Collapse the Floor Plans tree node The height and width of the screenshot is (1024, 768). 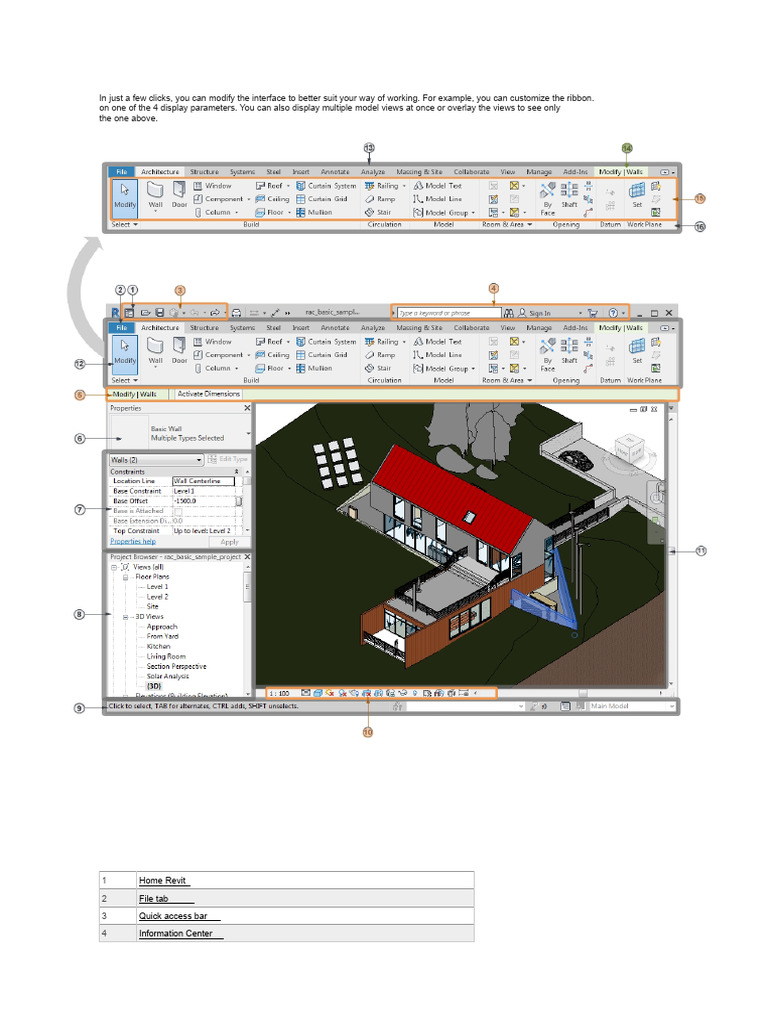coord(125,577)
